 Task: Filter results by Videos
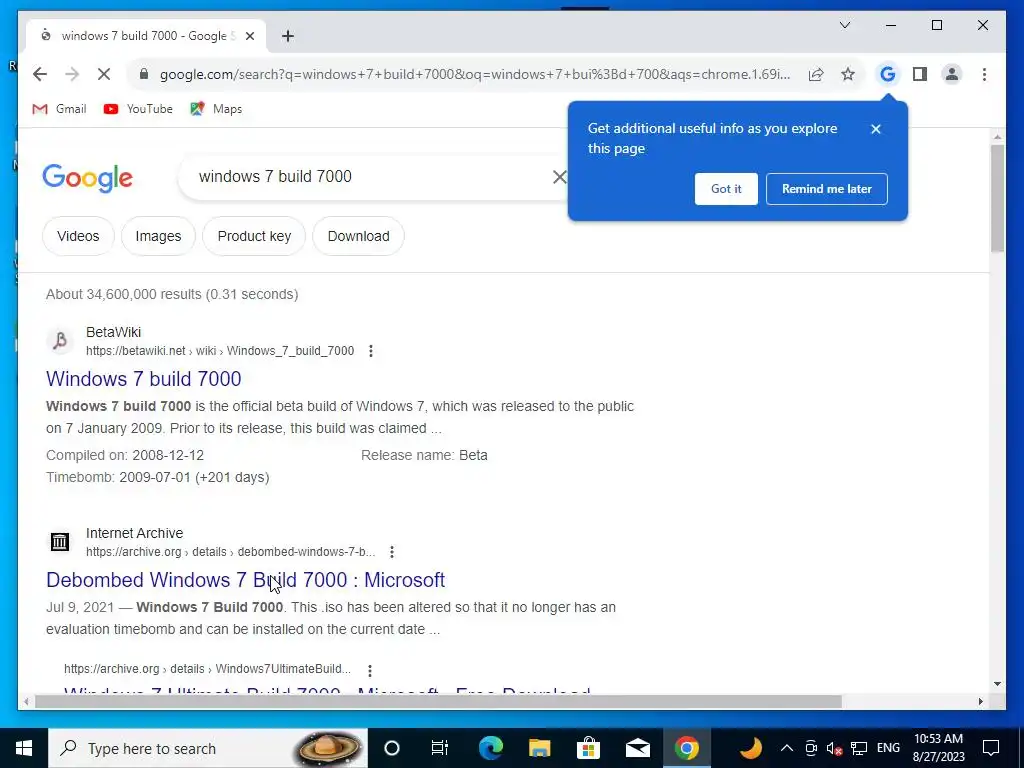pyautogui.click(x=78, y=236)
